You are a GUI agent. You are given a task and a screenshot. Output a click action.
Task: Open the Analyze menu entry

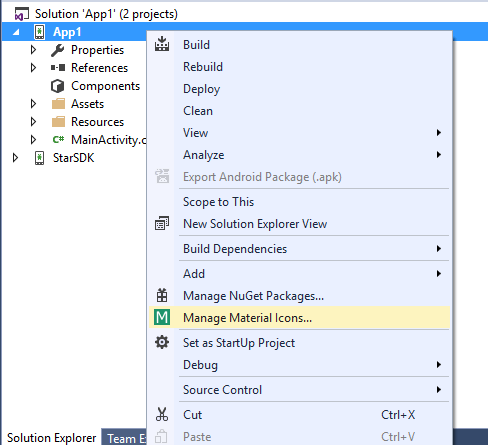299,155
